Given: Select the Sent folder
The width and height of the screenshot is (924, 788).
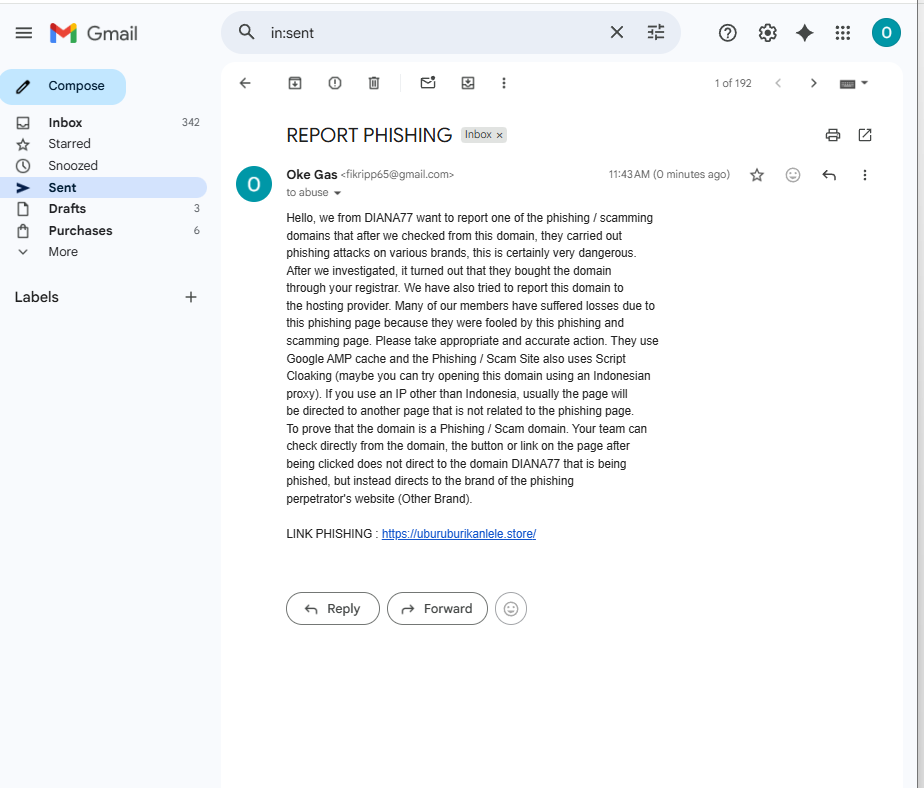Looking at the screenshot, I should [103, 187].
